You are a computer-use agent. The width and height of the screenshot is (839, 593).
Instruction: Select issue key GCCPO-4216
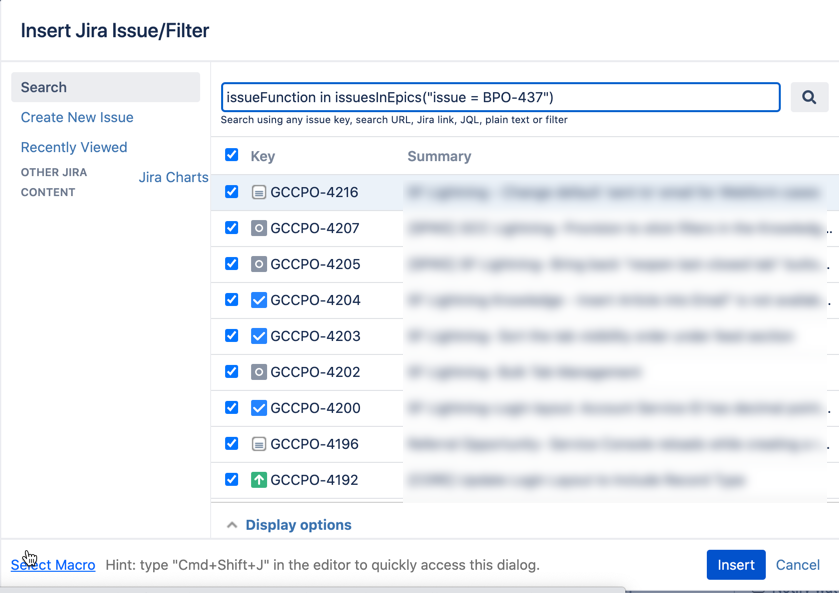pyautogui.click(x=314, y=192)
